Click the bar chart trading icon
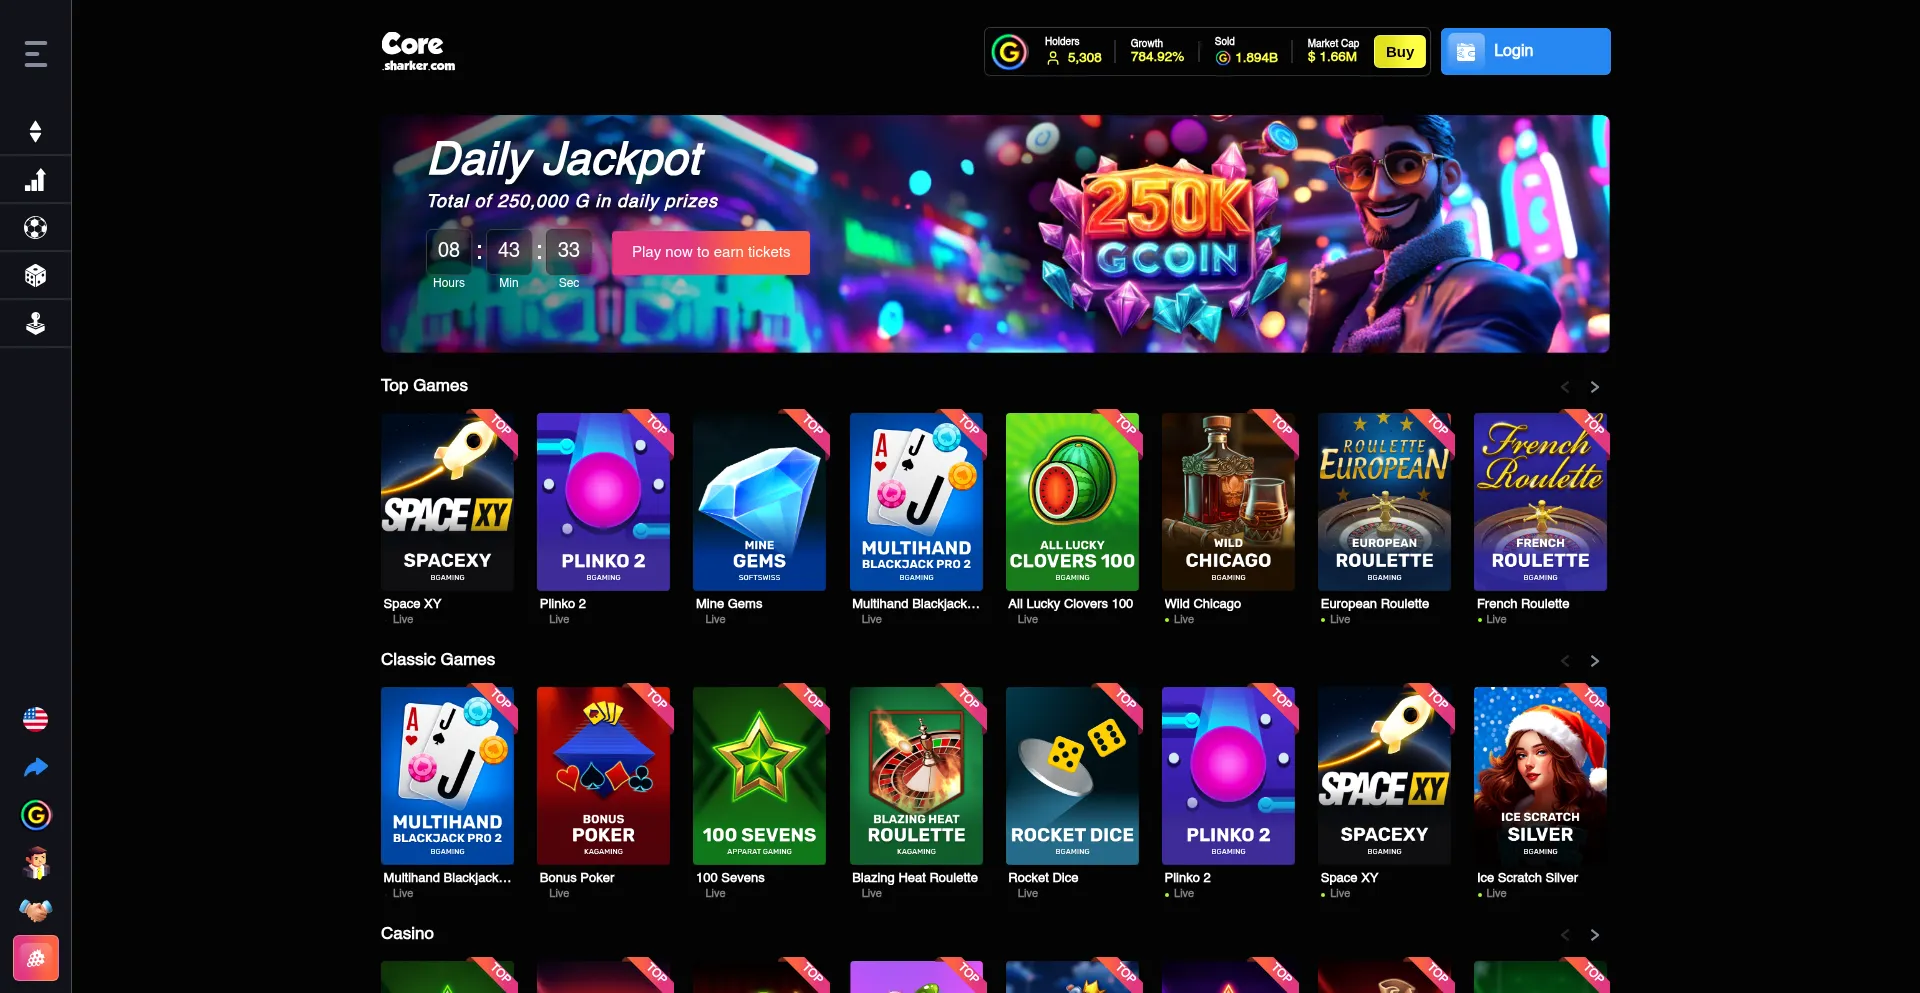Screen dimensions: 1920x993 point(36,180)
